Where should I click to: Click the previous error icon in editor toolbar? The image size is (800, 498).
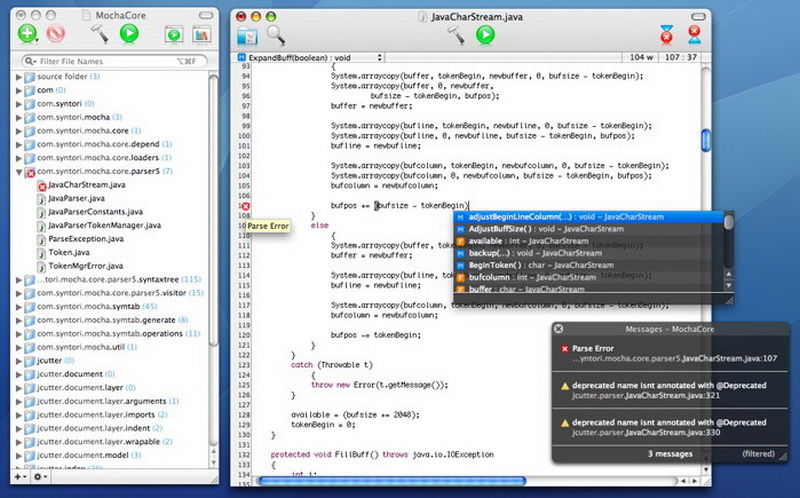[666, 35]
